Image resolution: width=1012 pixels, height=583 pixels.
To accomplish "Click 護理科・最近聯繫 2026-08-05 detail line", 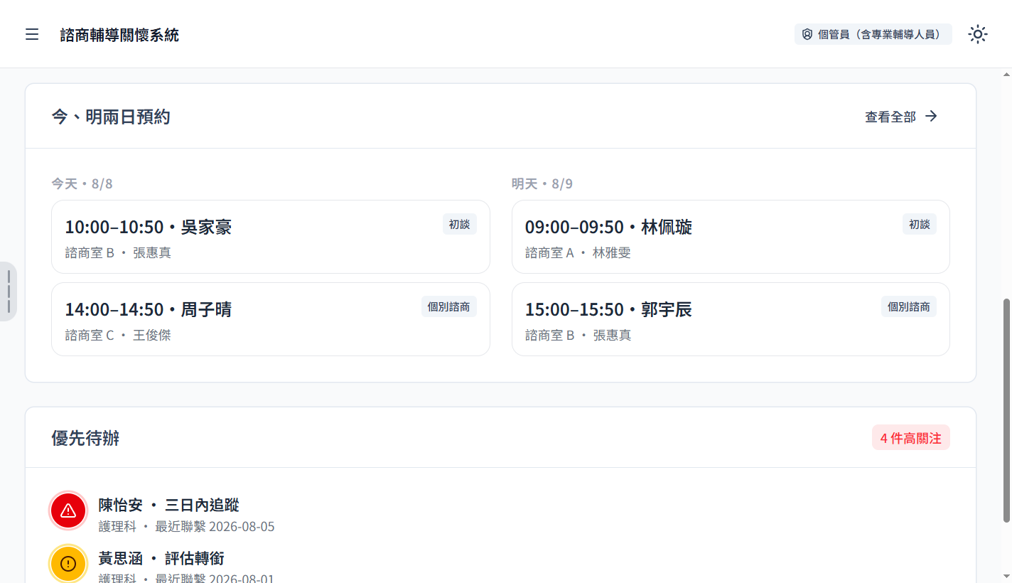I will [x=187, y=527].
